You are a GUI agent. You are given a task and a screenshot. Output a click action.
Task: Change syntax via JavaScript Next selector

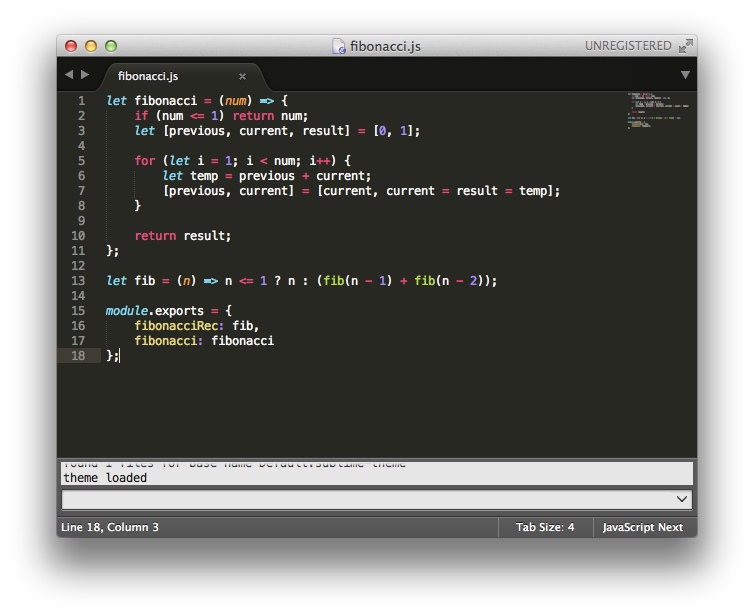(x=642, y=527)
